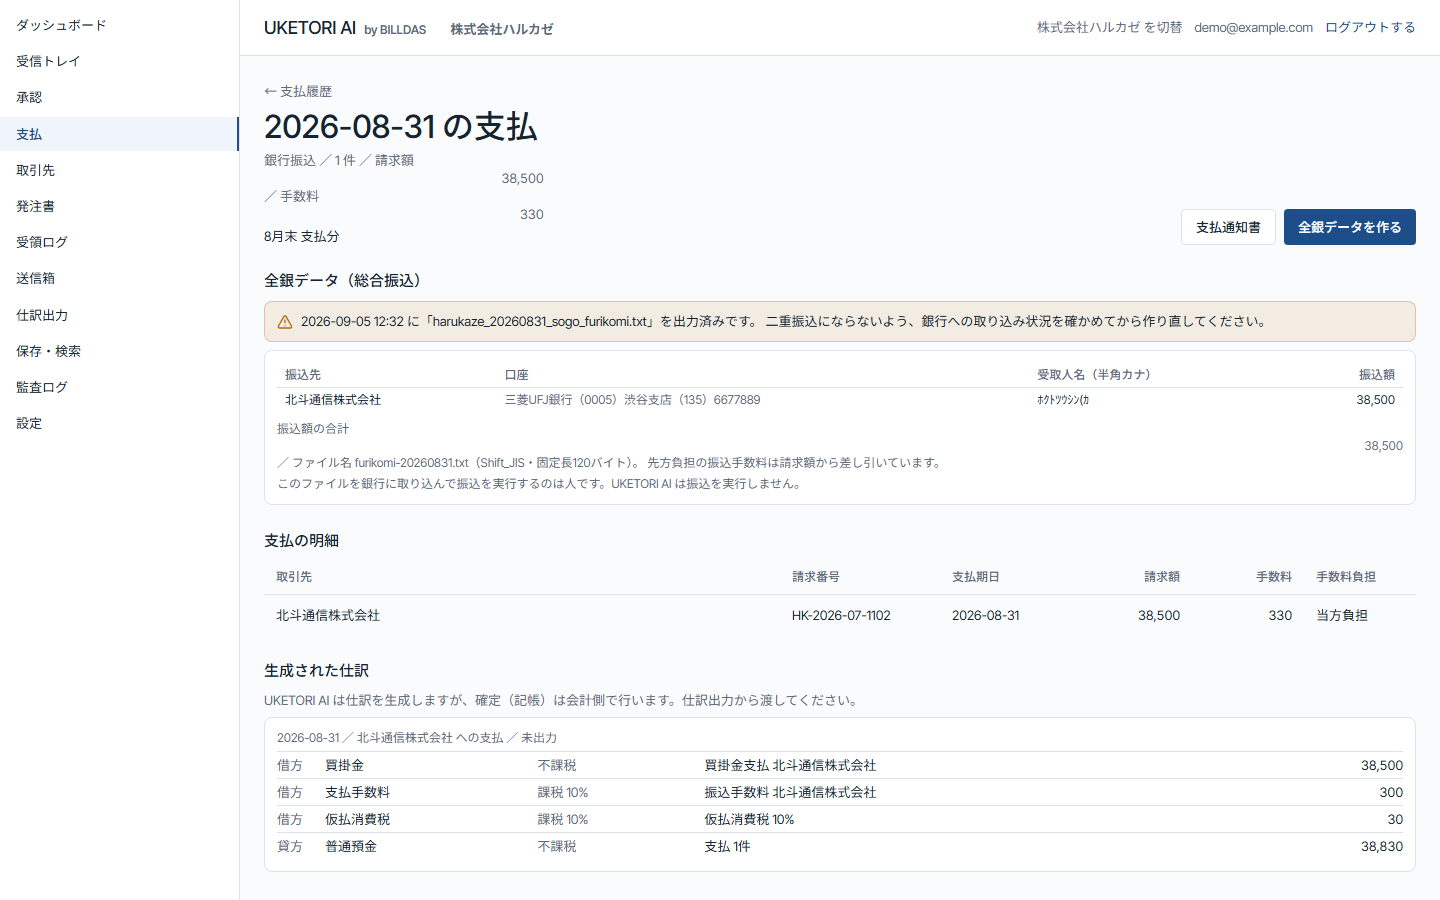Click 株式会社ハルカゼ を切替 in the header
Screen dimensions: 1440x900
click(x=1109, y=28)
